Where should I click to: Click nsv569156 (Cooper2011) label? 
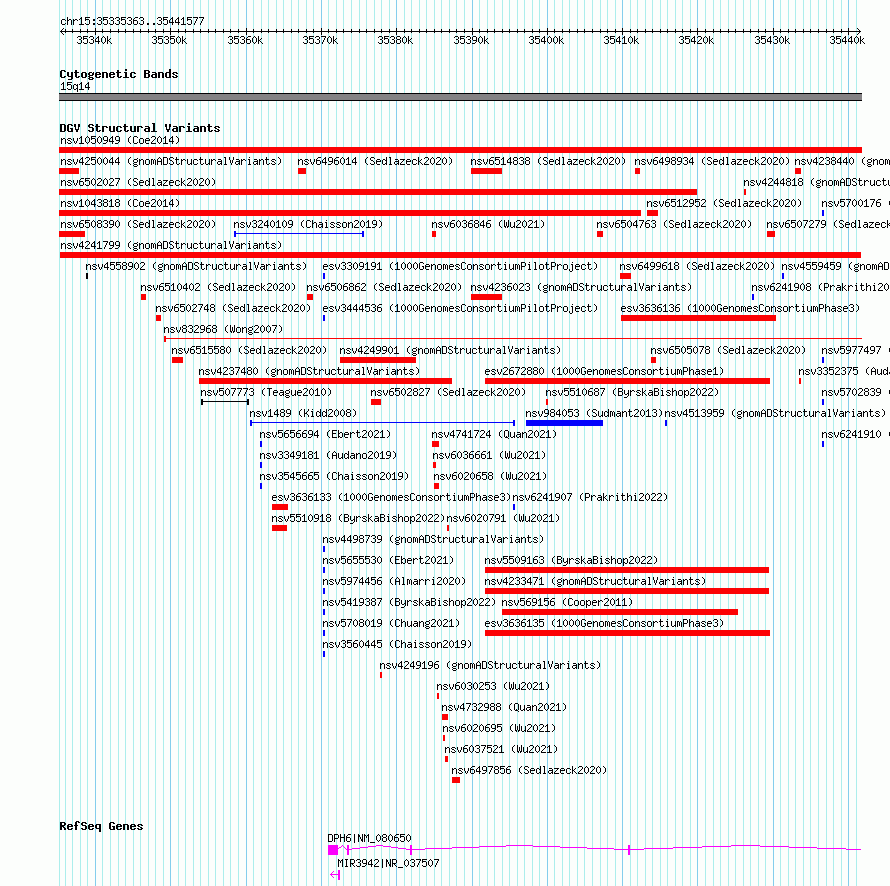pos(567,602)
